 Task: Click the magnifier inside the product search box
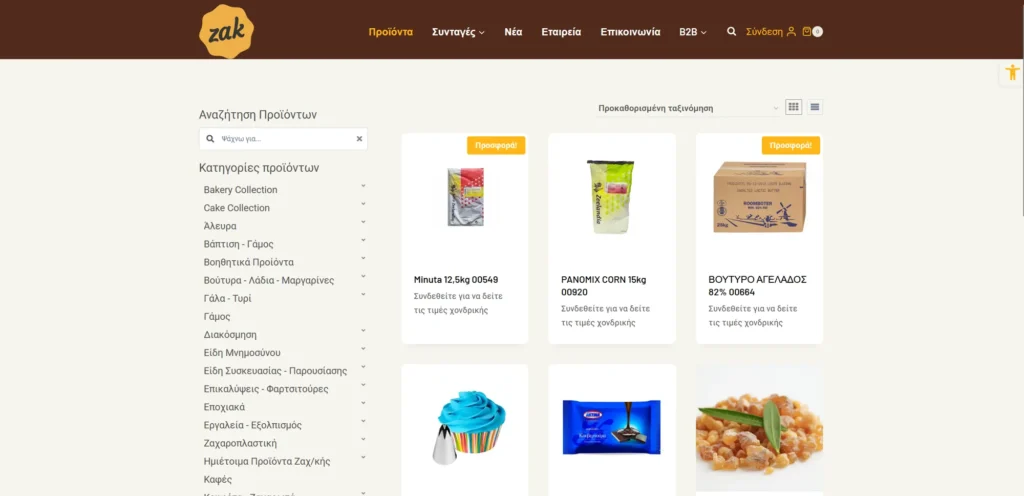210,139
